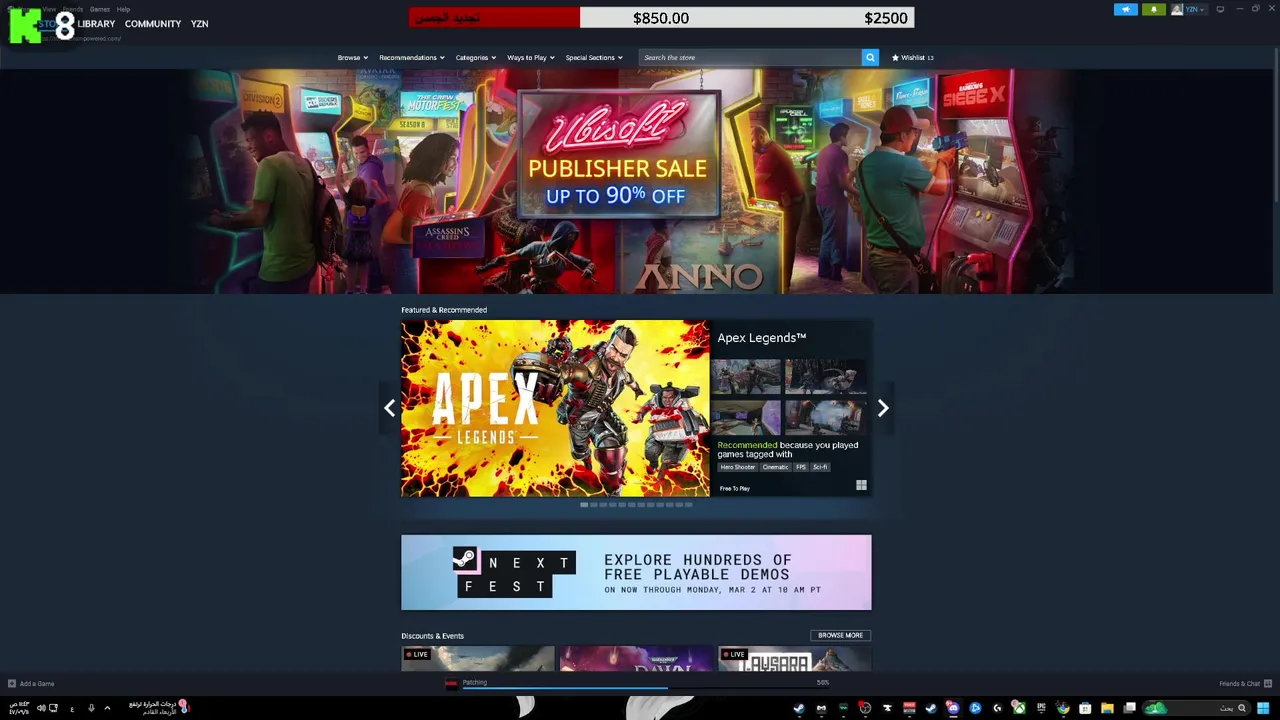Image resolution: width=1280 pixels, height=720 pixels.
Task: Select the bottom-left Apex Legends screenshot
Action: click(746, 418)
